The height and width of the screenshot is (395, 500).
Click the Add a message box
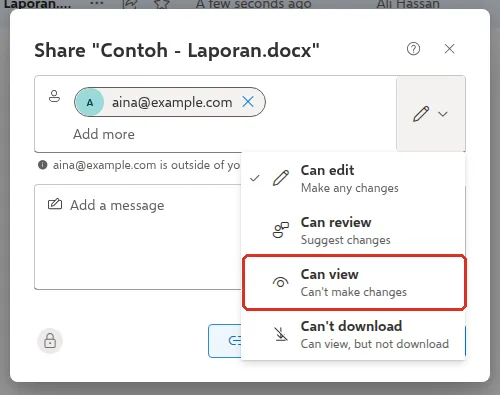(x=138, y=237)
